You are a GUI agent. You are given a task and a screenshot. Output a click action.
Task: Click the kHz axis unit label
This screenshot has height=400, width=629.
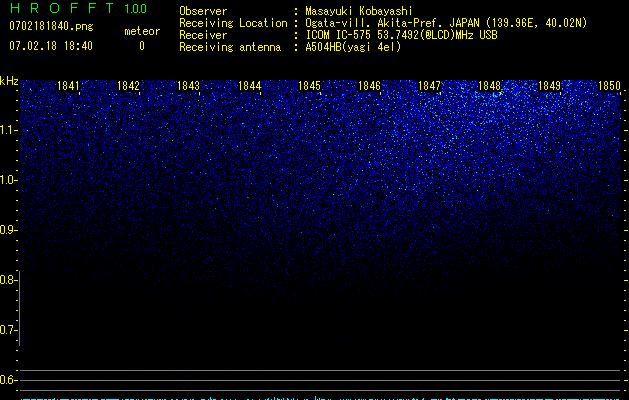tap(10, 81)
